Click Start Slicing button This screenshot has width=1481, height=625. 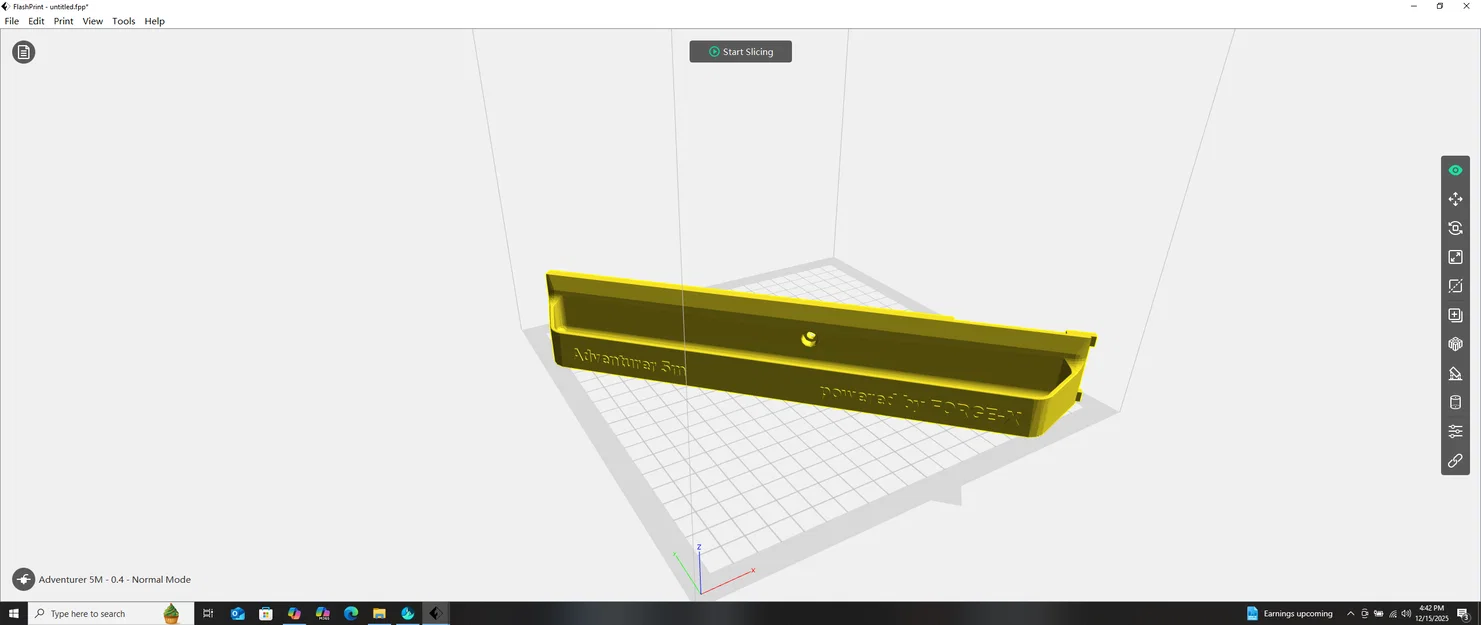[741, 51]
